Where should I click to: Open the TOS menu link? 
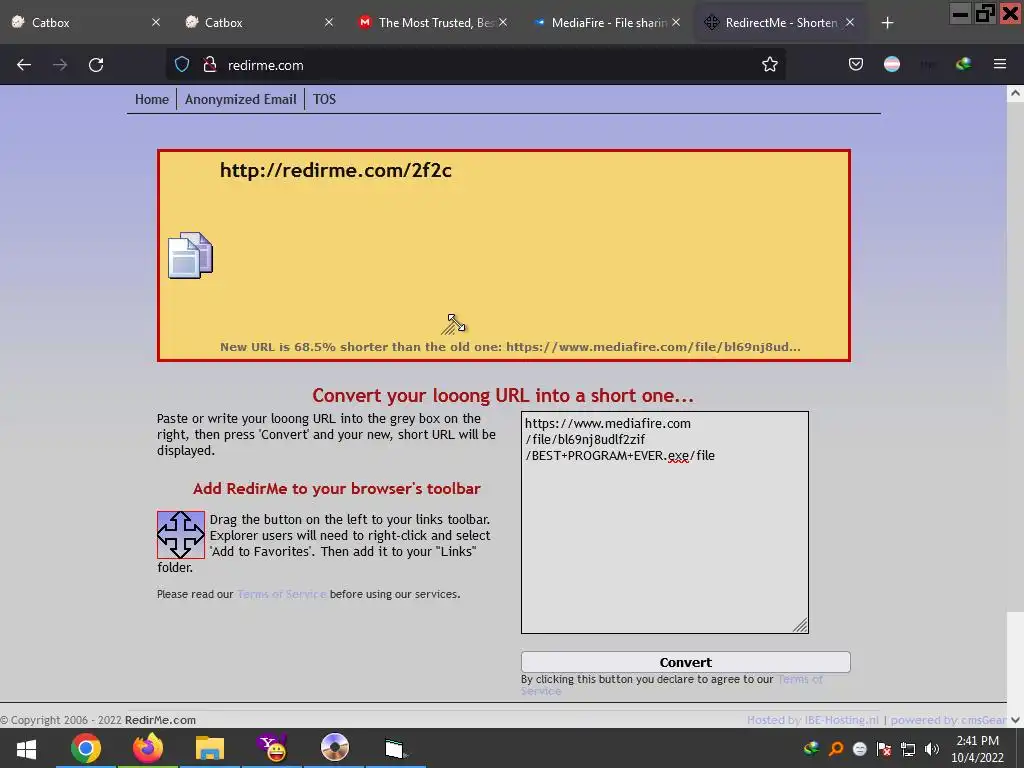[324, 99]
